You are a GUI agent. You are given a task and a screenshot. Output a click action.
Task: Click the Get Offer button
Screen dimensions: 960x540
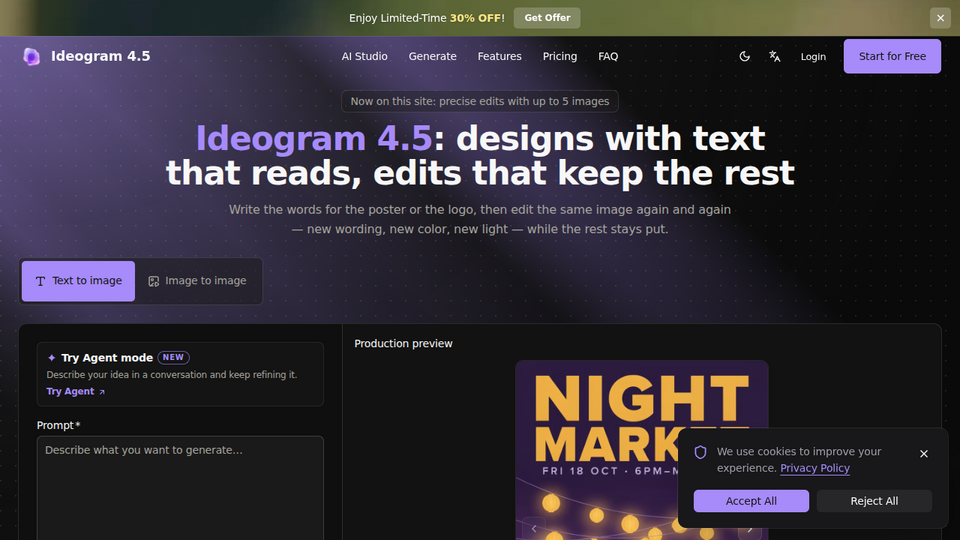pos(547,18)
